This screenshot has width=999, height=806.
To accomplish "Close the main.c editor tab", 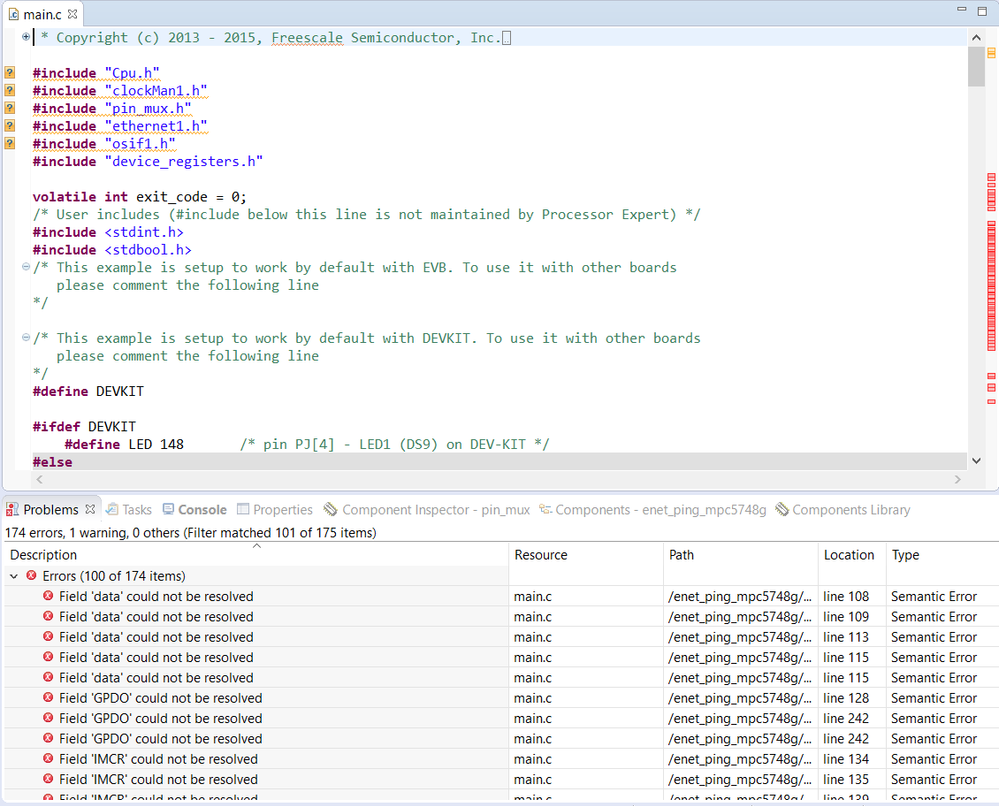I will pyautogui.click(x=73, y=13).
